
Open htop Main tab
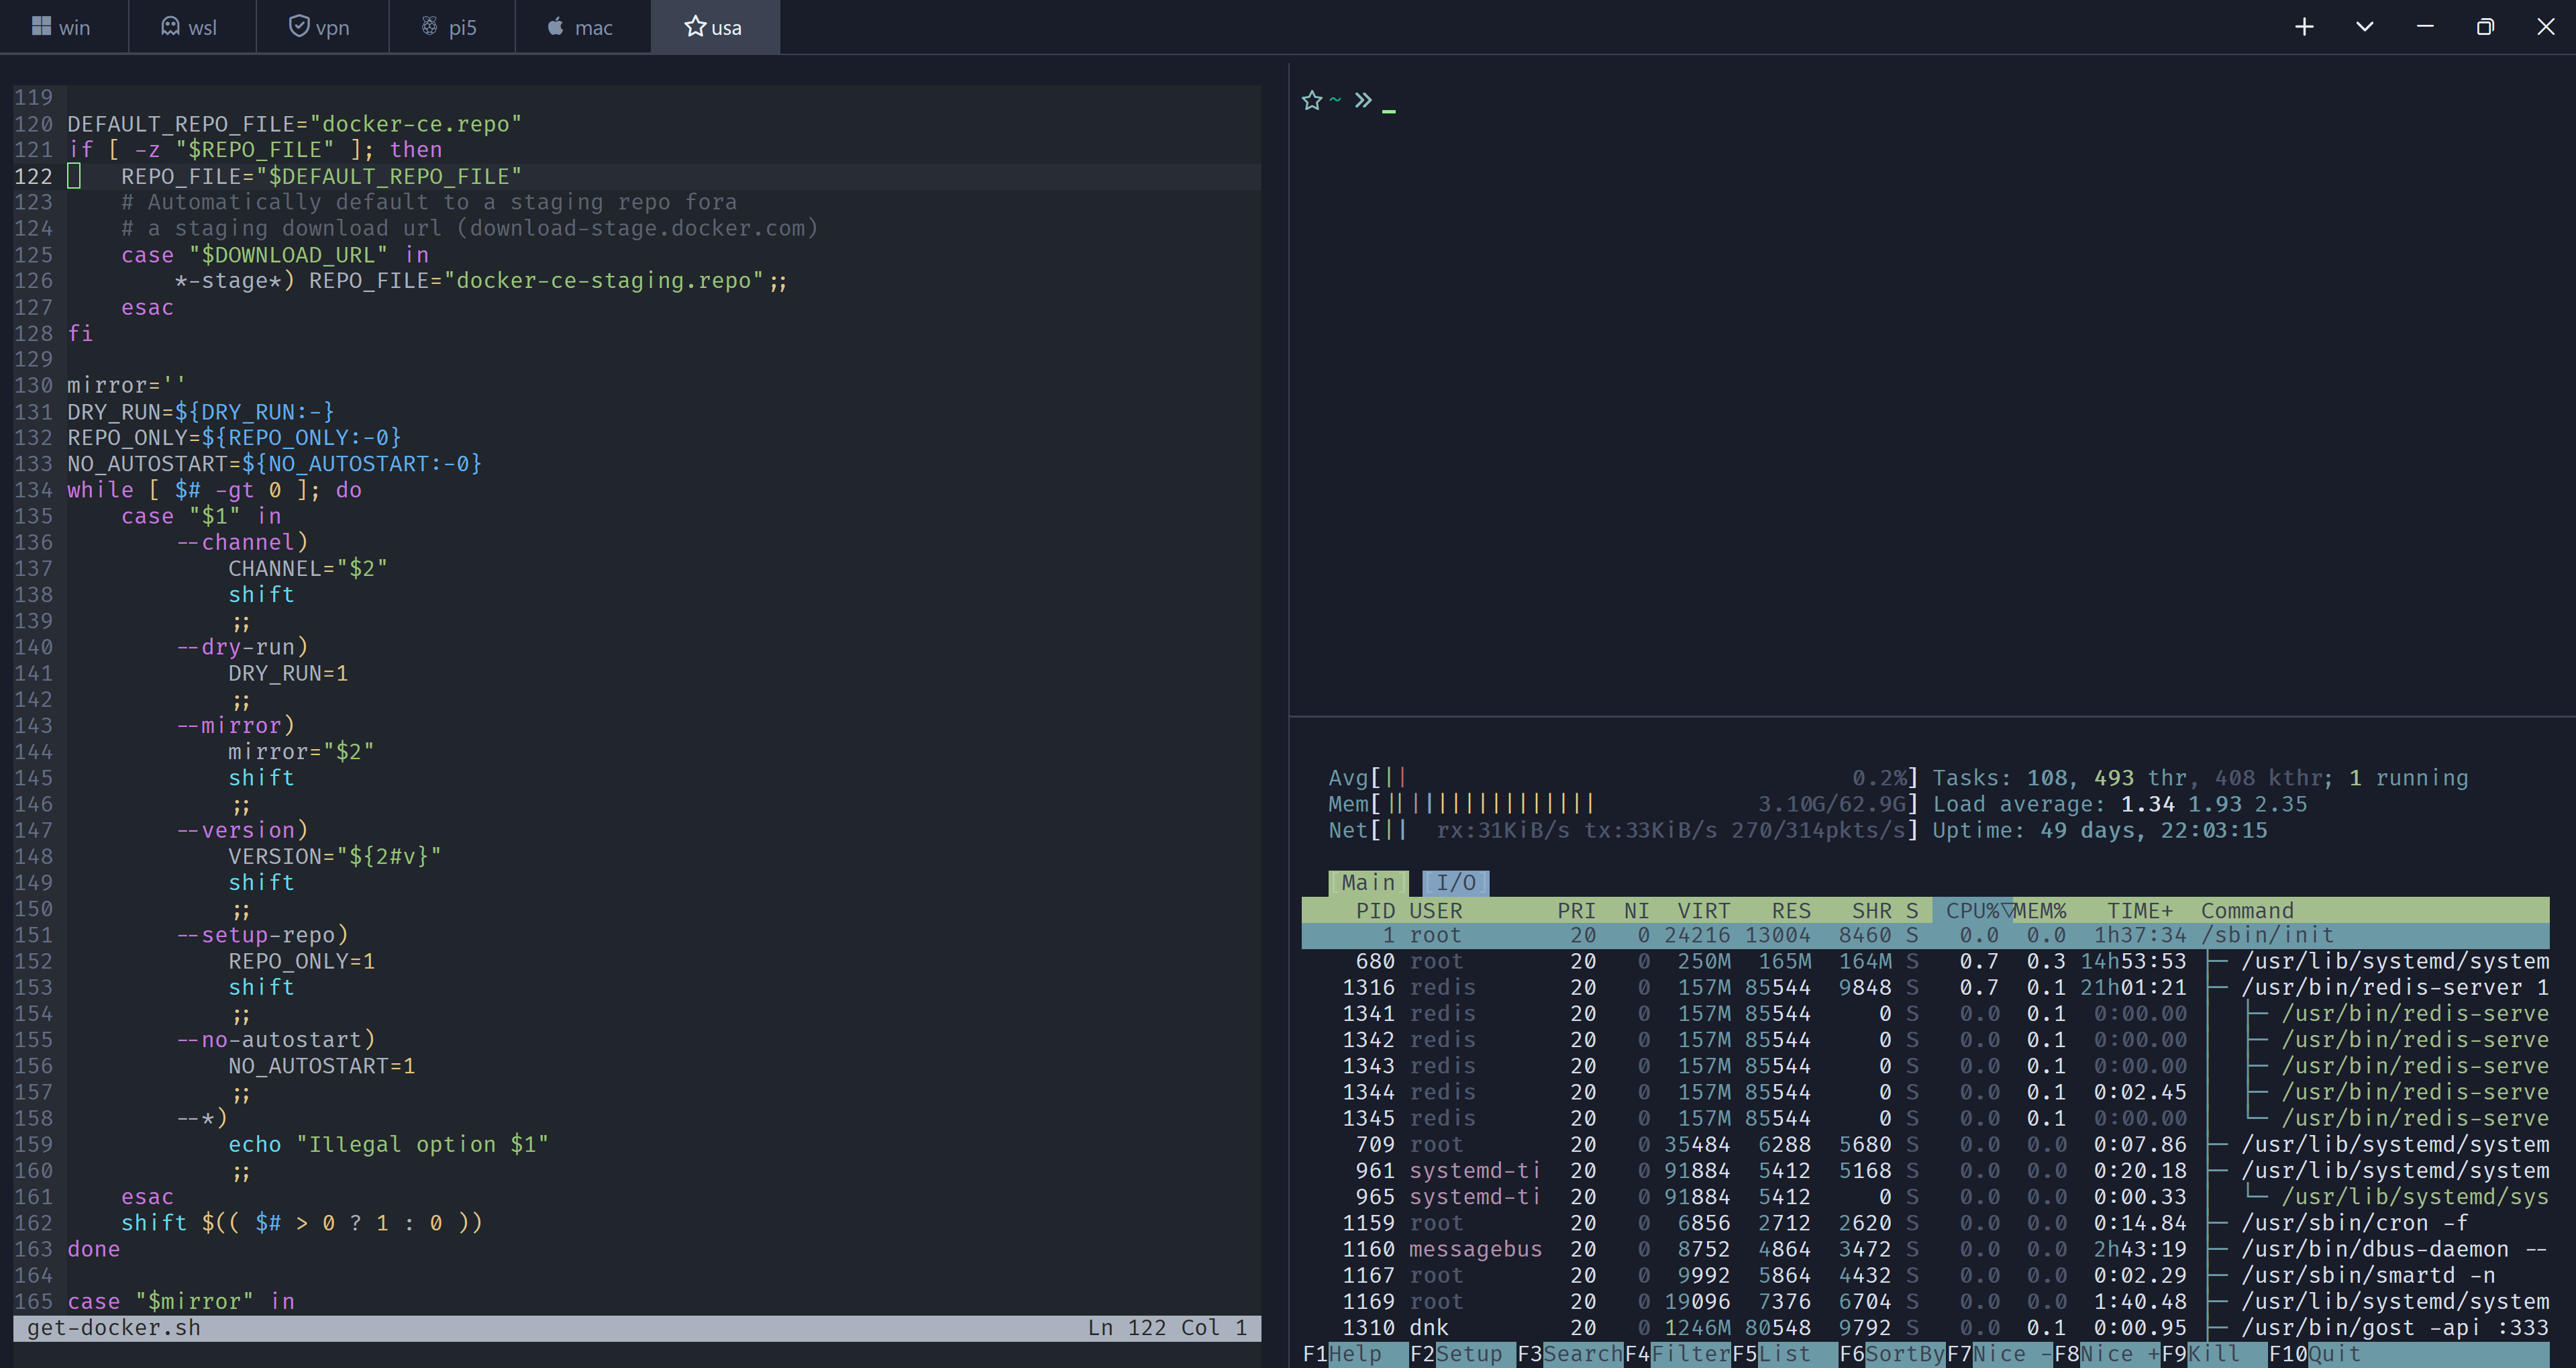(x=1368, y=882)
